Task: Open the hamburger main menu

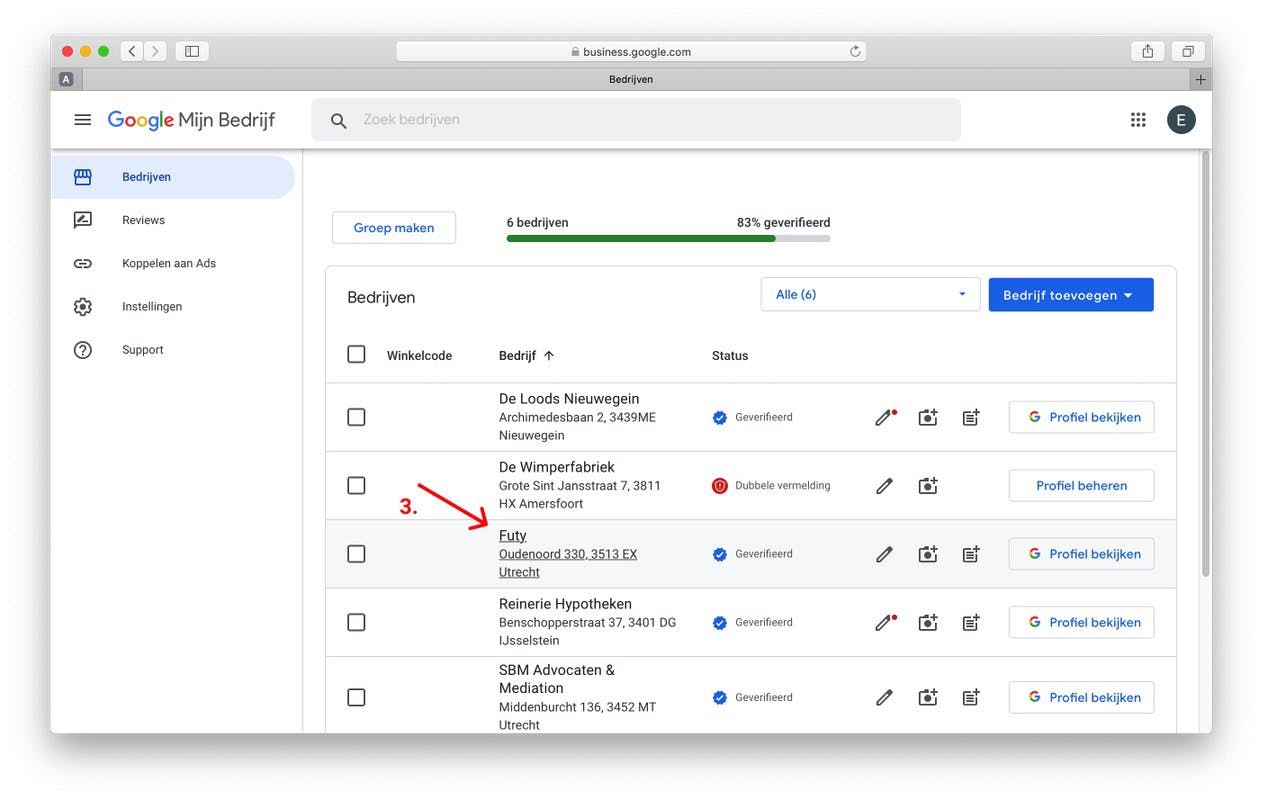Action: click(83, 120)
